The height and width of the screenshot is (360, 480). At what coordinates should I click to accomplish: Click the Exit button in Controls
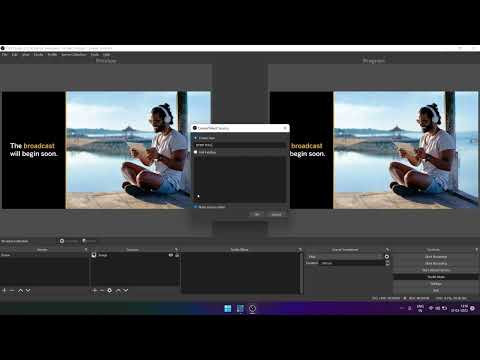[x=436, y=290]
